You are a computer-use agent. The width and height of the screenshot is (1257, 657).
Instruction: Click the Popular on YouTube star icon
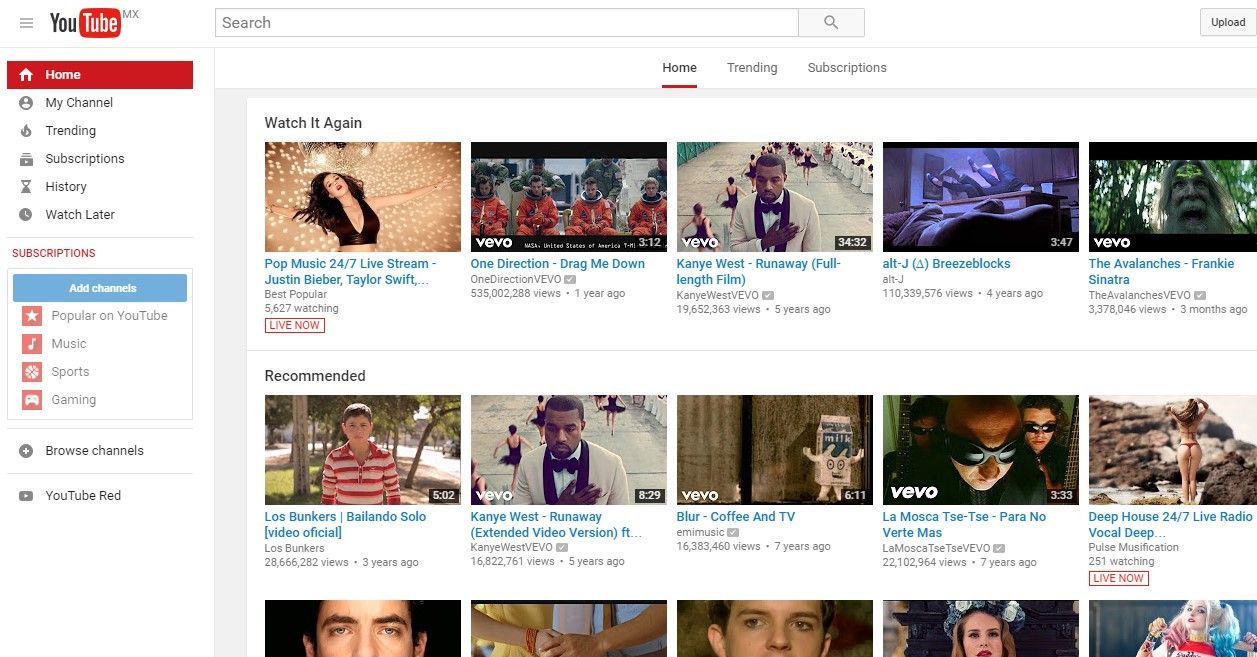pyautogui.click(x=32, y=315)
